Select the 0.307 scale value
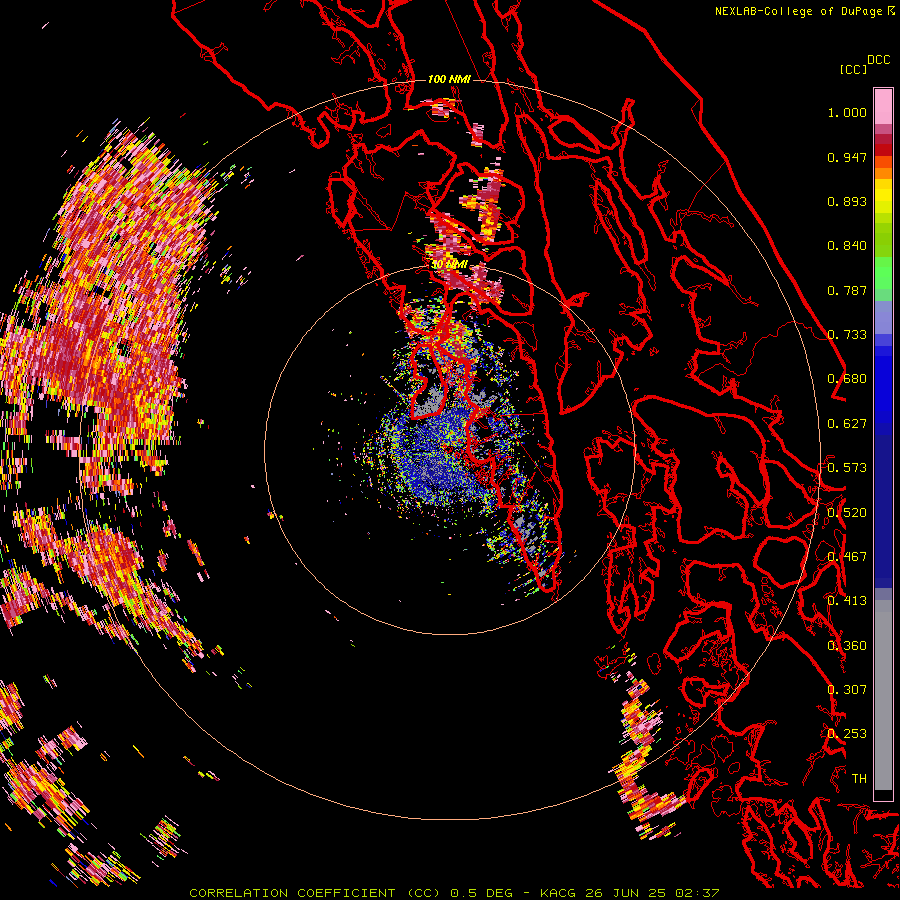 click(847, 690)
